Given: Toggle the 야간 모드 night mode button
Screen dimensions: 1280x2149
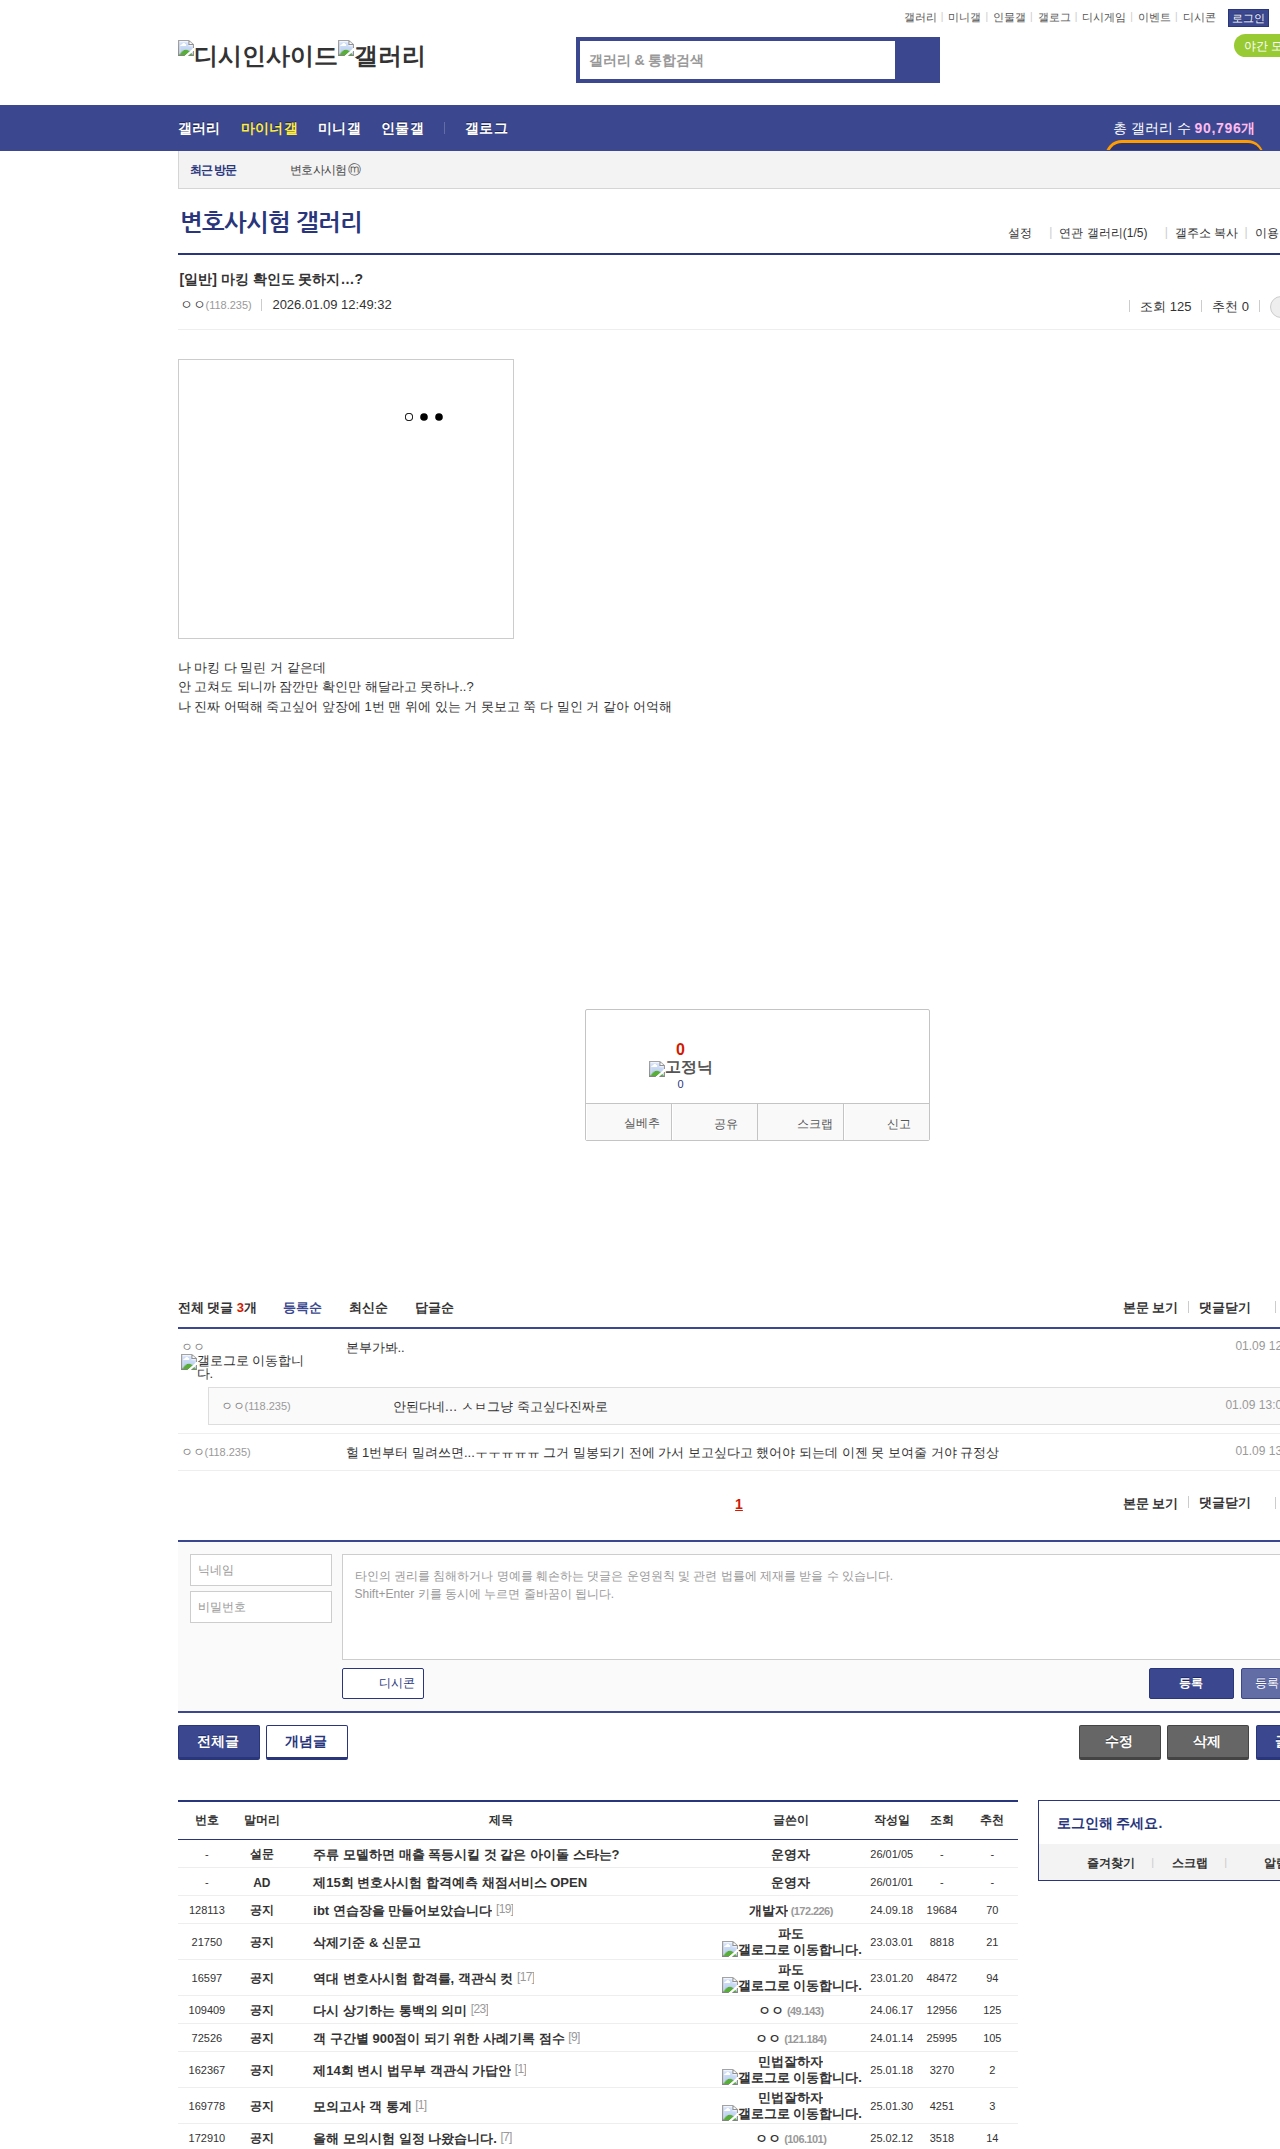Looking at the screenshot, I should coord(1257,46).
